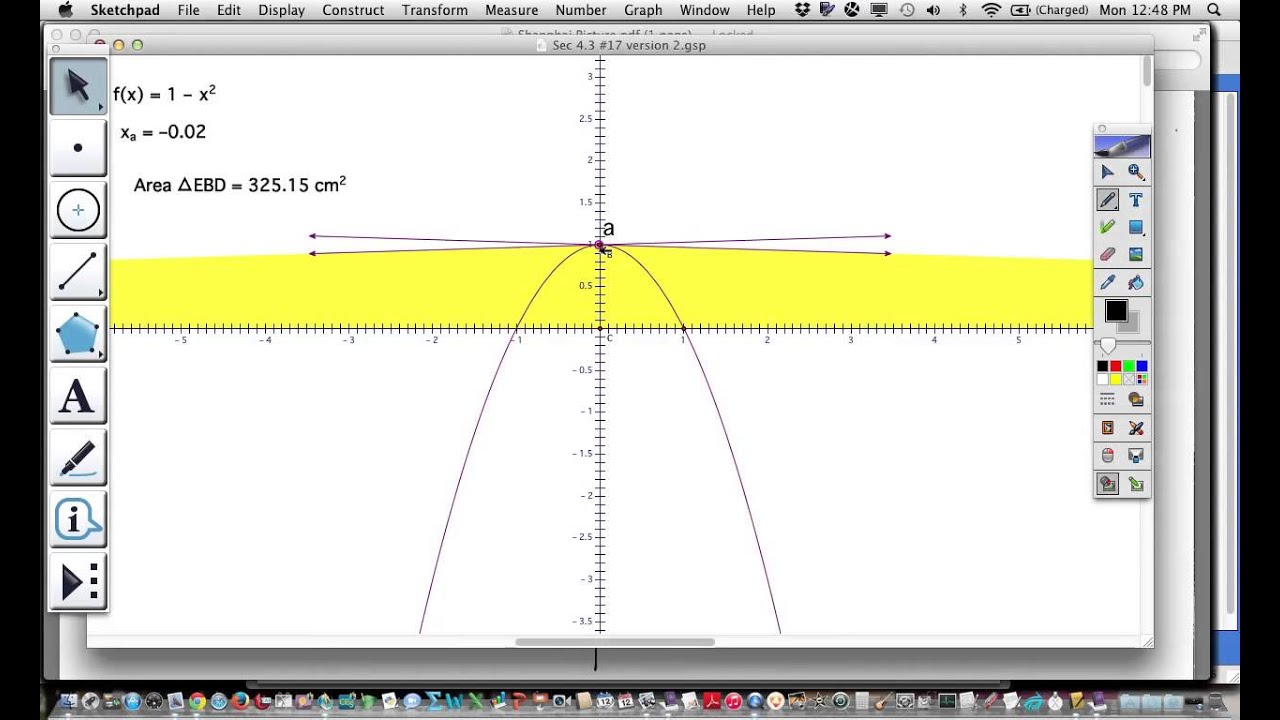
Task: Choose the yellow color swatch
Action: pos(1116,379)
